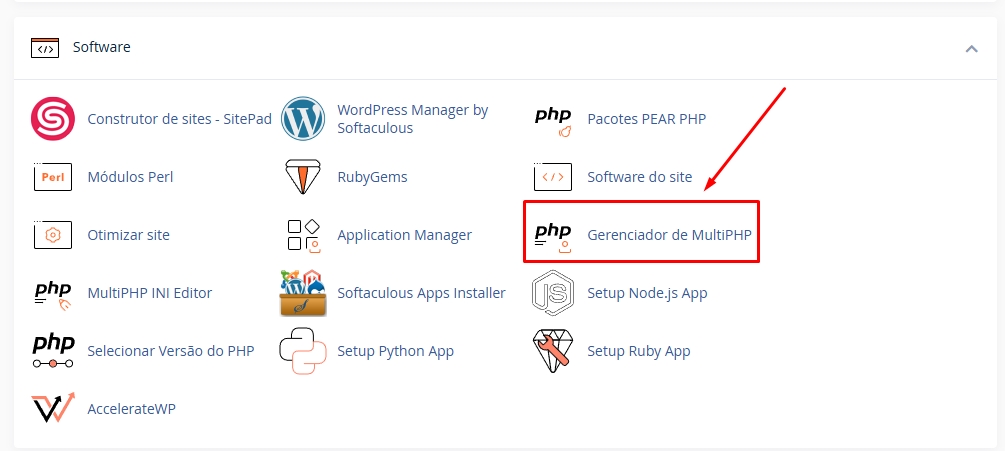This screenshot has width=1005, height=451.
Task: Select the Setup Node.js App icon
Action: click(x=553, y=293)
